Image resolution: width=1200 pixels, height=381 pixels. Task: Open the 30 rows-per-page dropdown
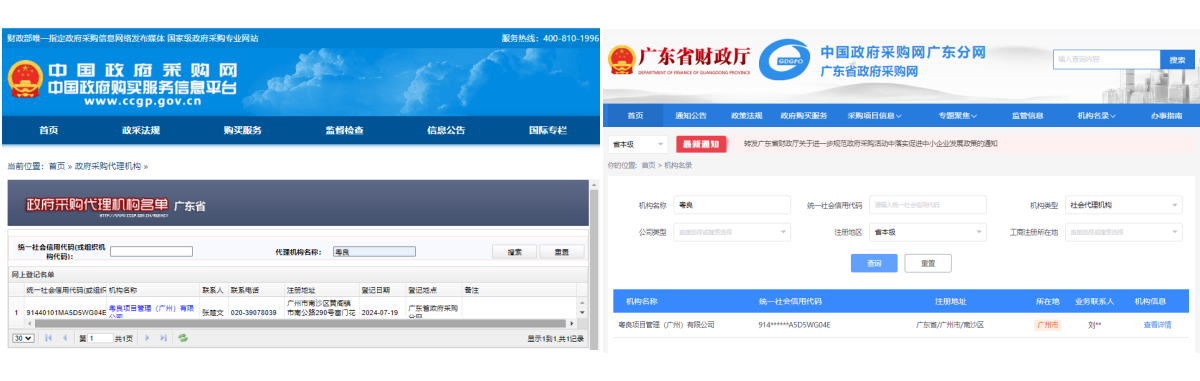pos(22,339)
